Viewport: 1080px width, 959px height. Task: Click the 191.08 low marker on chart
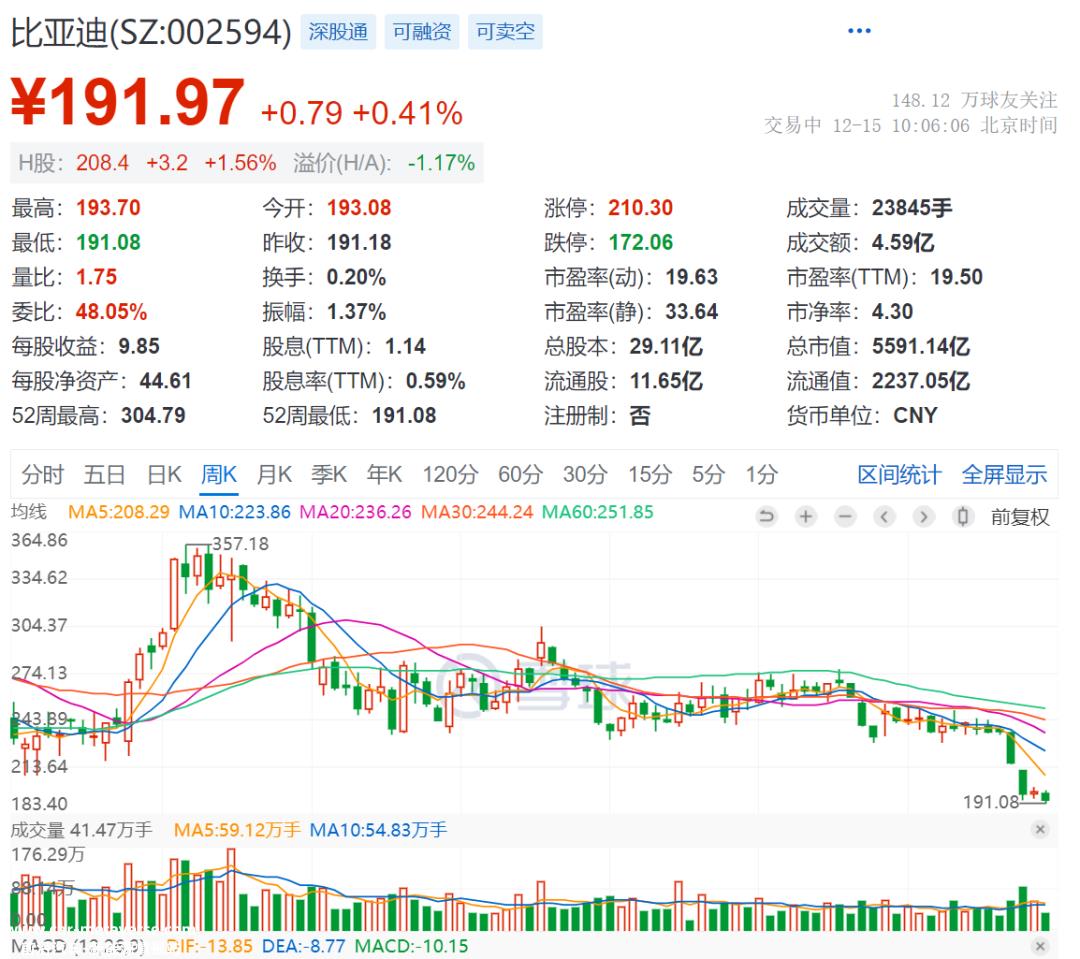(990, 802)
